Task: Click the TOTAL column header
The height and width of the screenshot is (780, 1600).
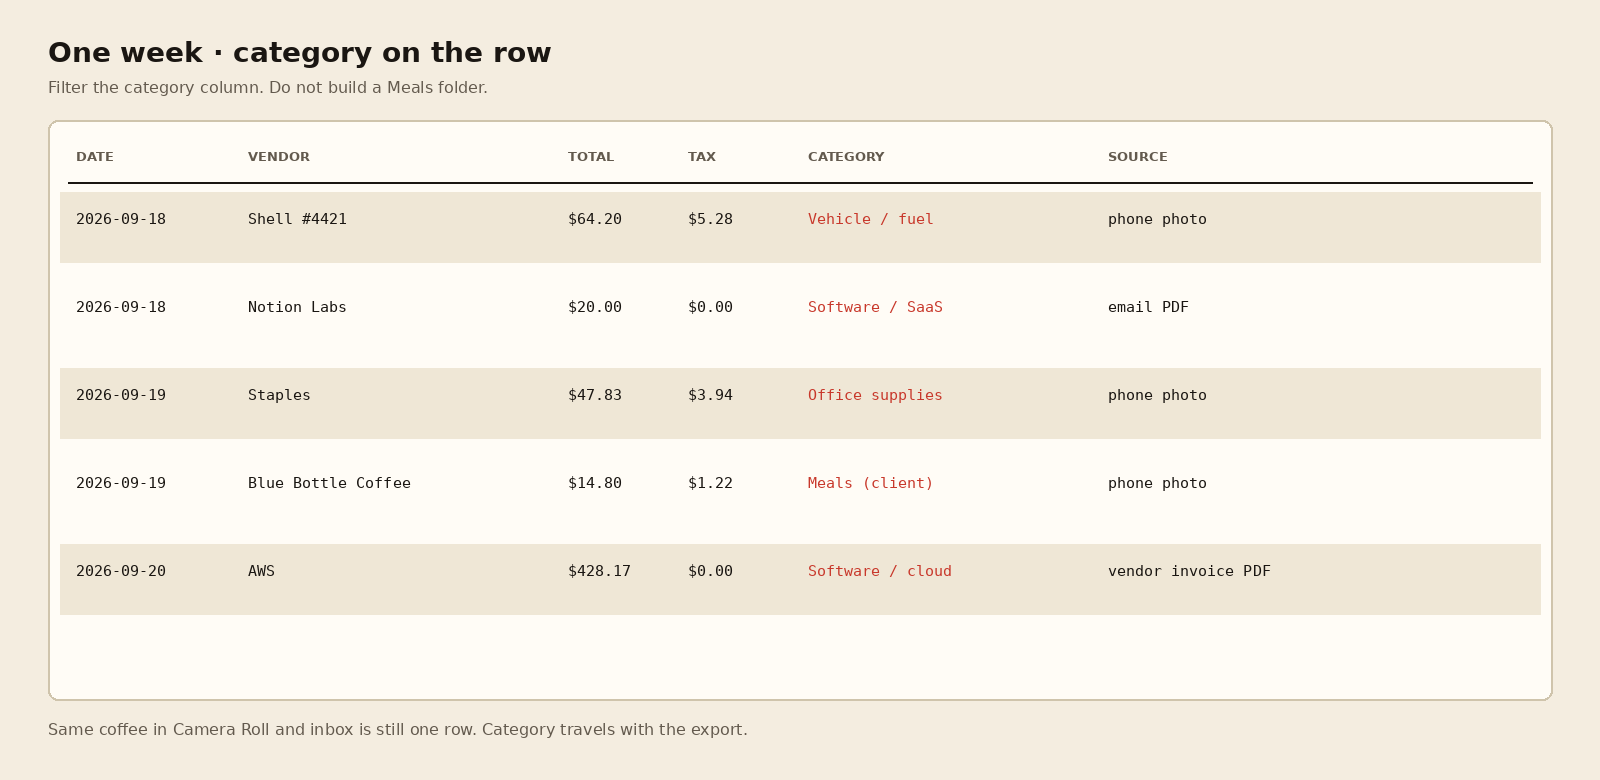Action: pyautogui.click(x=591, y=157)
